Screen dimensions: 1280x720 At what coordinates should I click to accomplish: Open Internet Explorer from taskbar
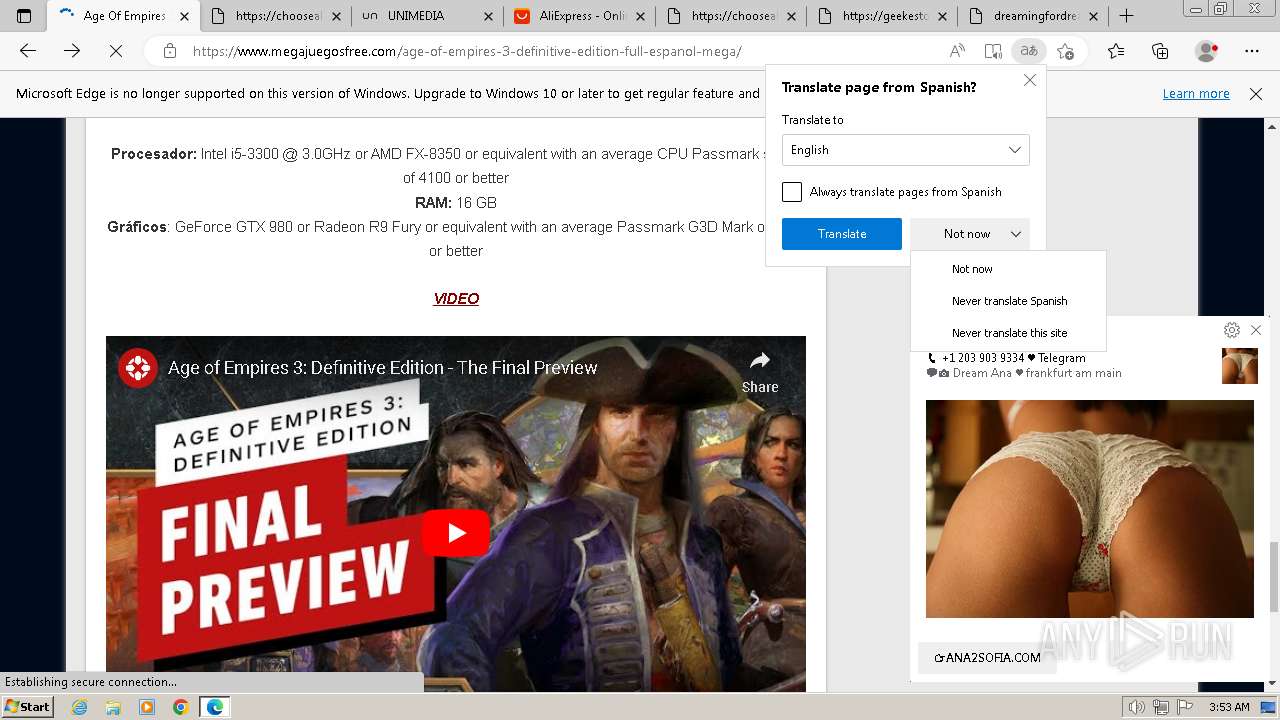tap(80, 707)
